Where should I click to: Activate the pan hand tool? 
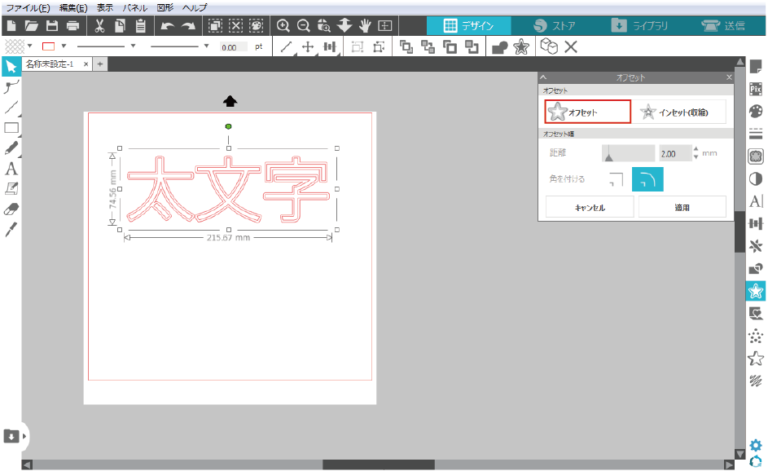pyautogui.click(x=365, y=25)
